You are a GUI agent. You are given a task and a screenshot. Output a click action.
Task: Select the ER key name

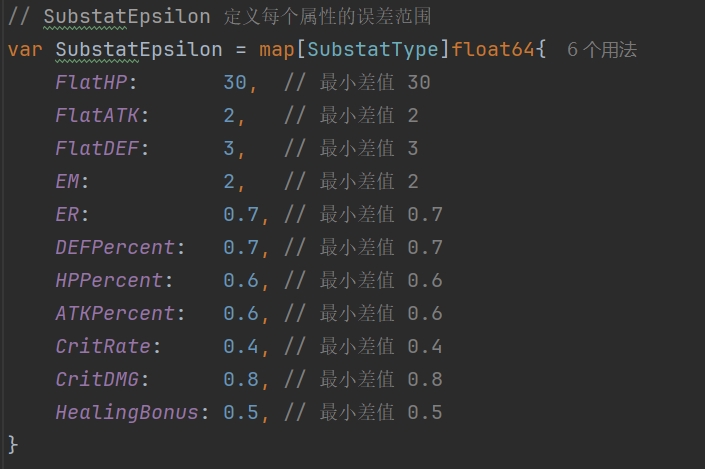(x=67, y=214)
